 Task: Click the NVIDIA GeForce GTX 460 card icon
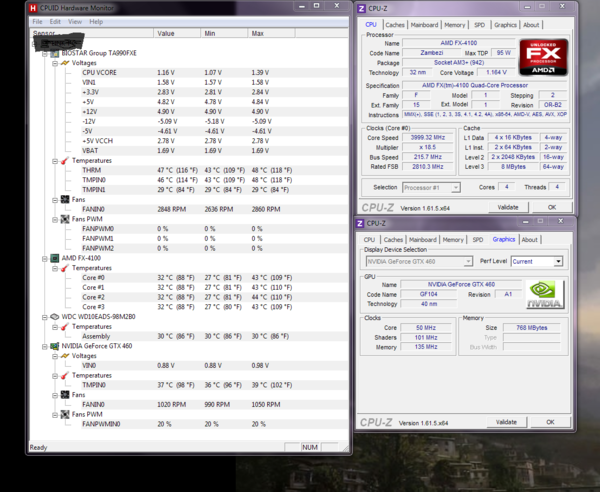[x=55, y=346]
